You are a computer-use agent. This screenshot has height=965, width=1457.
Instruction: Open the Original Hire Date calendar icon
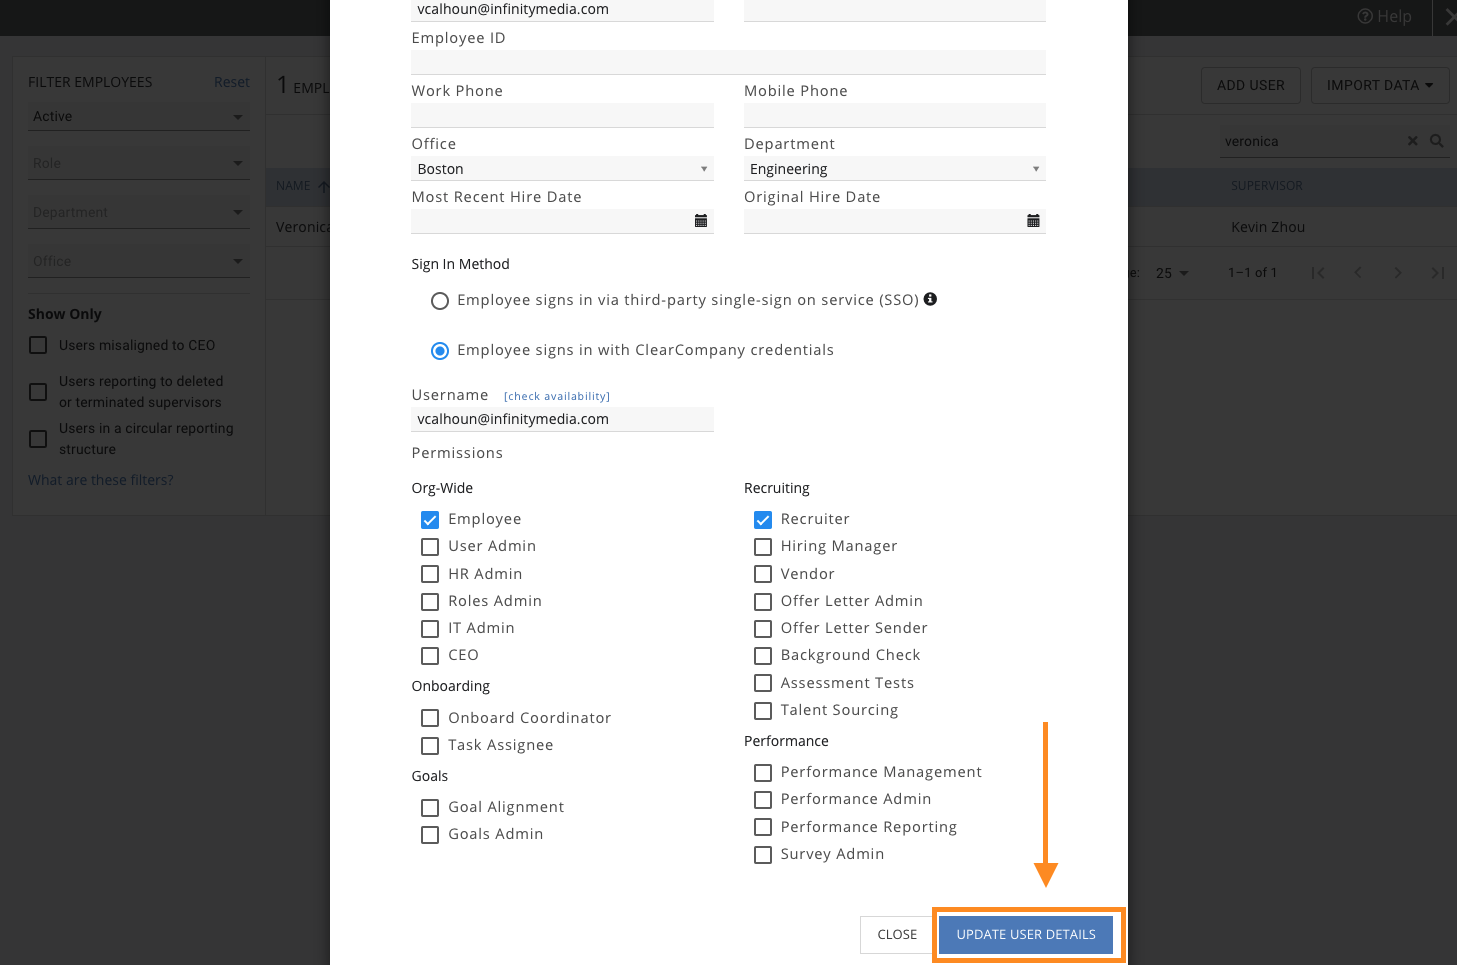(x=1033, y=221)
